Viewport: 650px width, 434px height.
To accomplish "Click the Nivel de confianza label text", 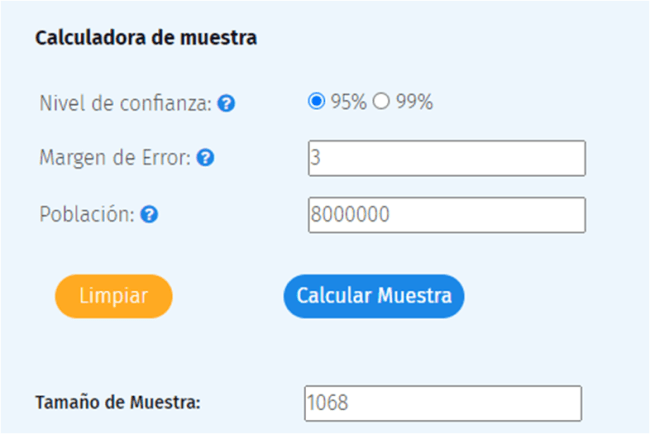I will tap(125, 103).
